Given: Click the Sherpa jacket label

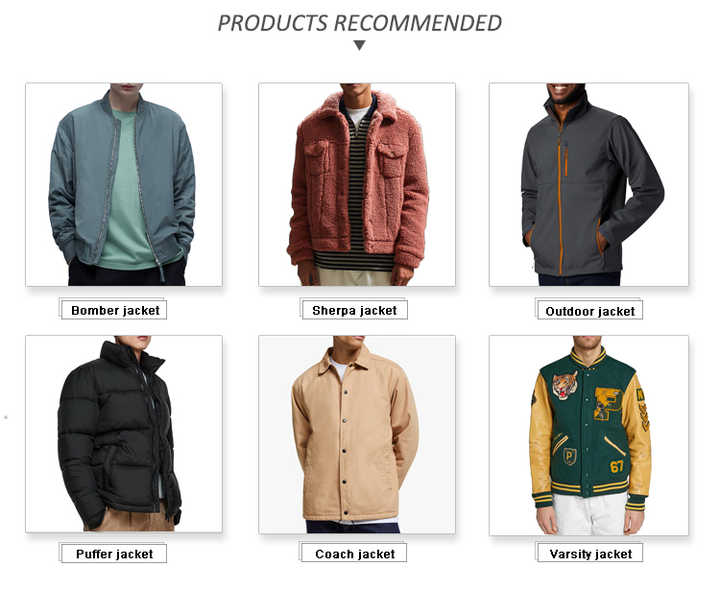Looking at the screenshot, I should (x=354, y=310).
